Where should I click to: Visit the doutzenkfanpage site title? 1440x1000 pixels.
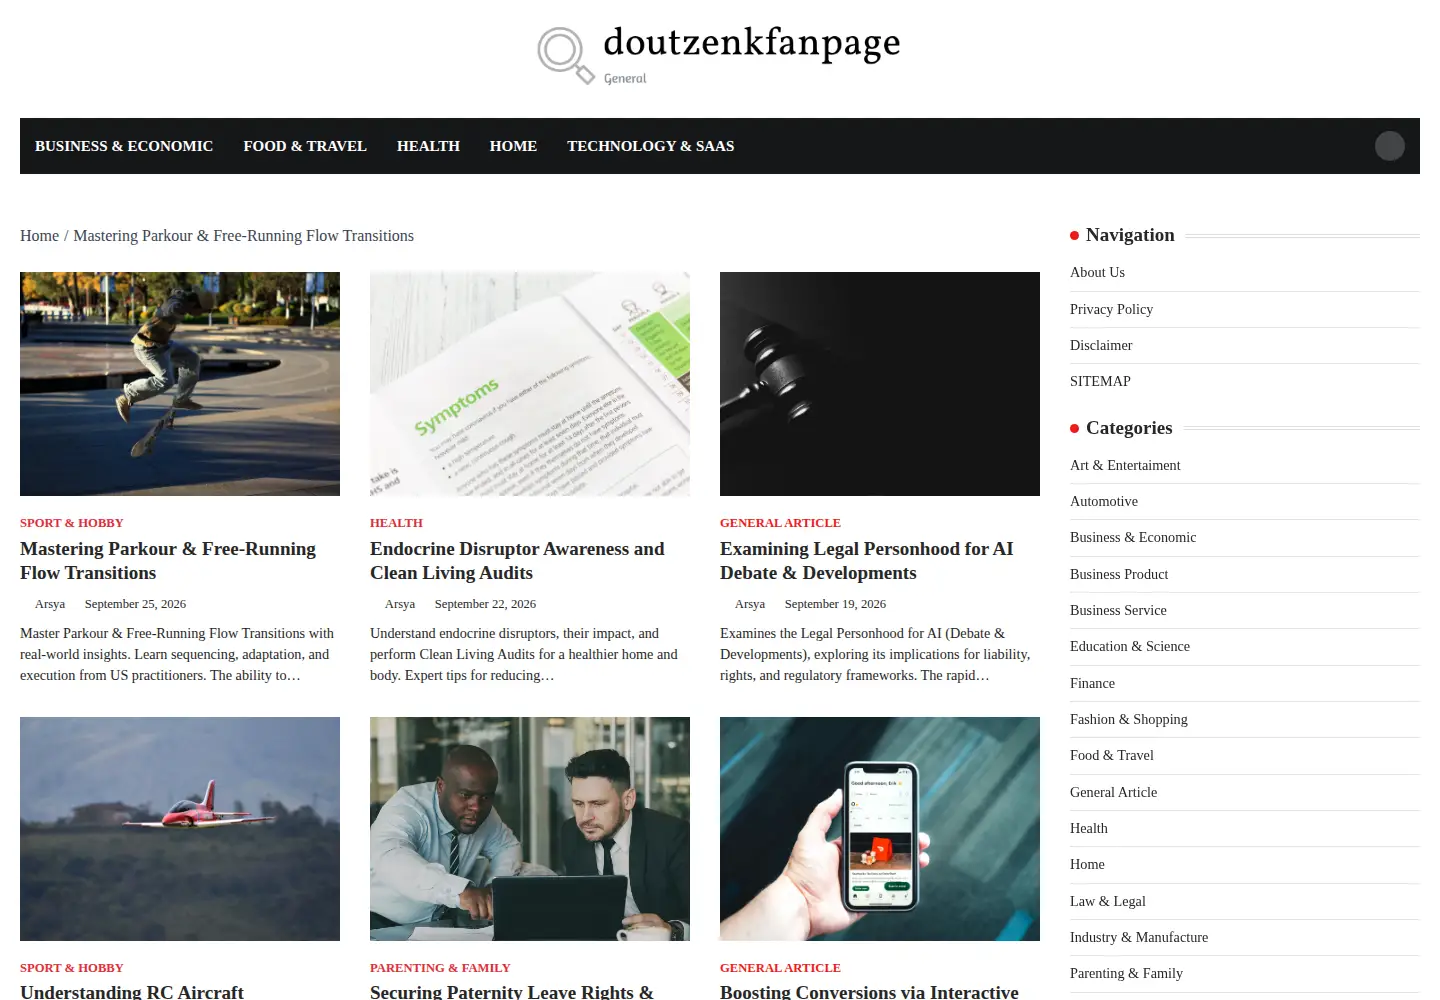(752, 42)
